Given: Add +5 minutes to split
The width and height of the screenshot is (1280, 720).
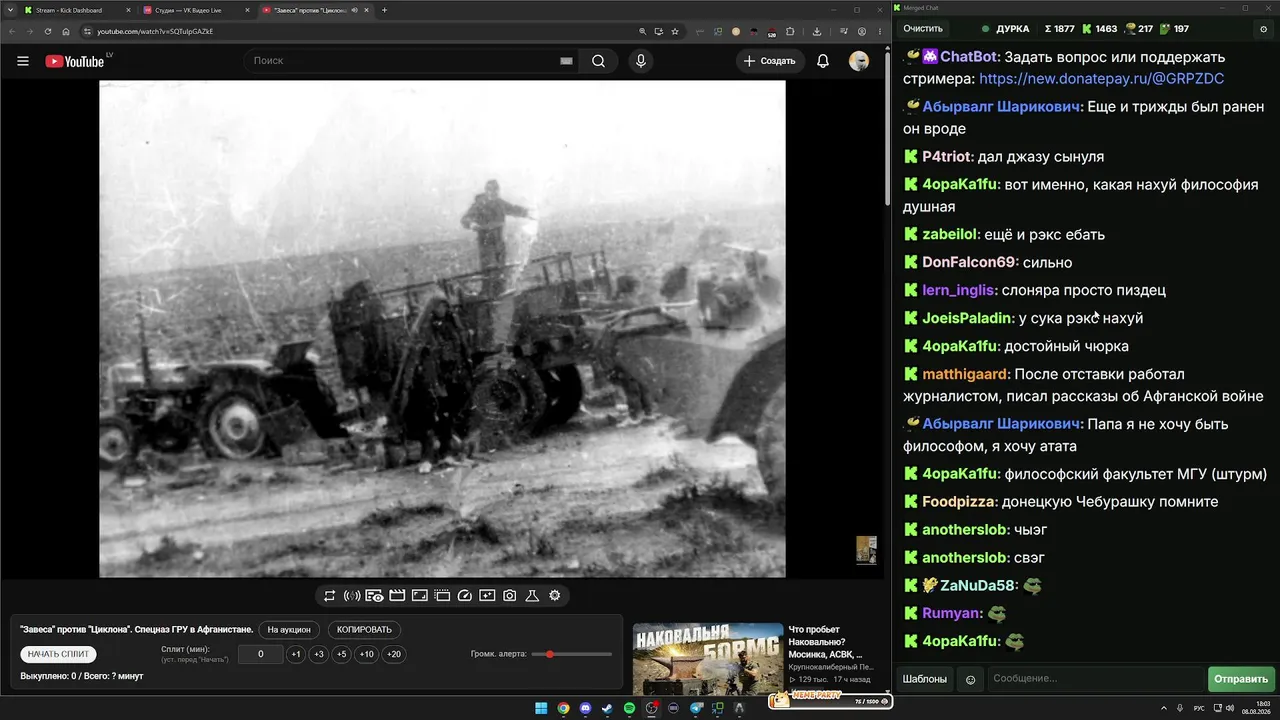Looking at the screenshot, I should point(342,654).
